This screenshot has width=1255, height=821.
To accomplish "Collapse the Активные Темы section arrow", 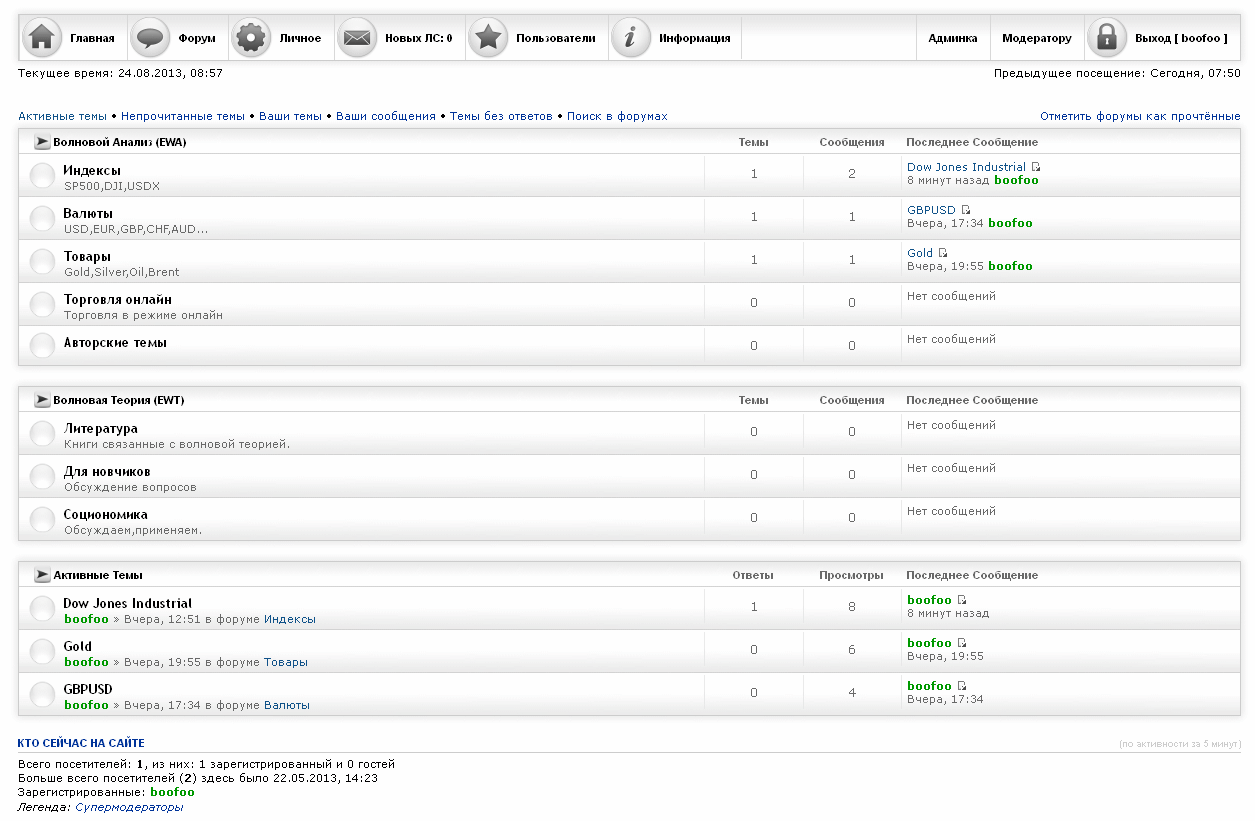I will 42,575.
